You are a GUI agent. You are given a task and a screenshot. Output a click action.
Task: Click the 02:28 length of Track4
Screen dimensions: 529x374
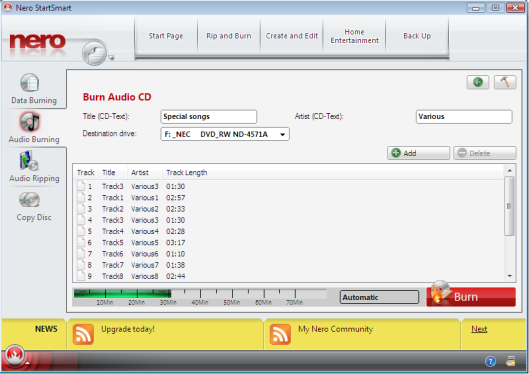(175, 231)
